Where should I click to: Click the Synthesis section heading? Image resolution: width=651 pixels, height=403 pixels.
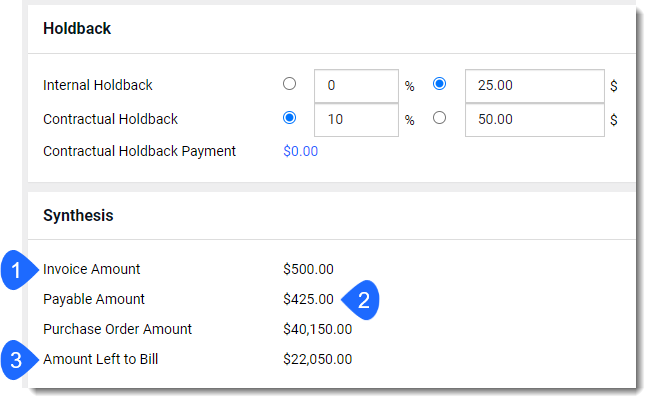[x=78, y=215]
